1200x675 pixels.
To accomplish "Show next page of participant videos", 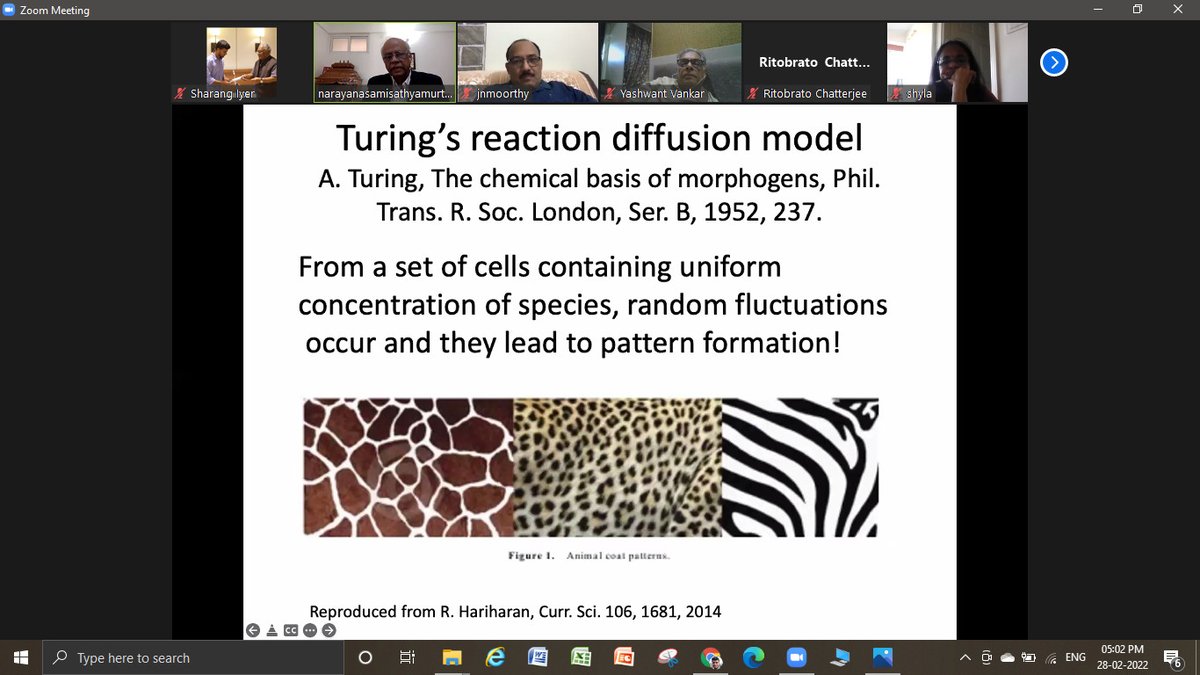I will [1053, 63].
